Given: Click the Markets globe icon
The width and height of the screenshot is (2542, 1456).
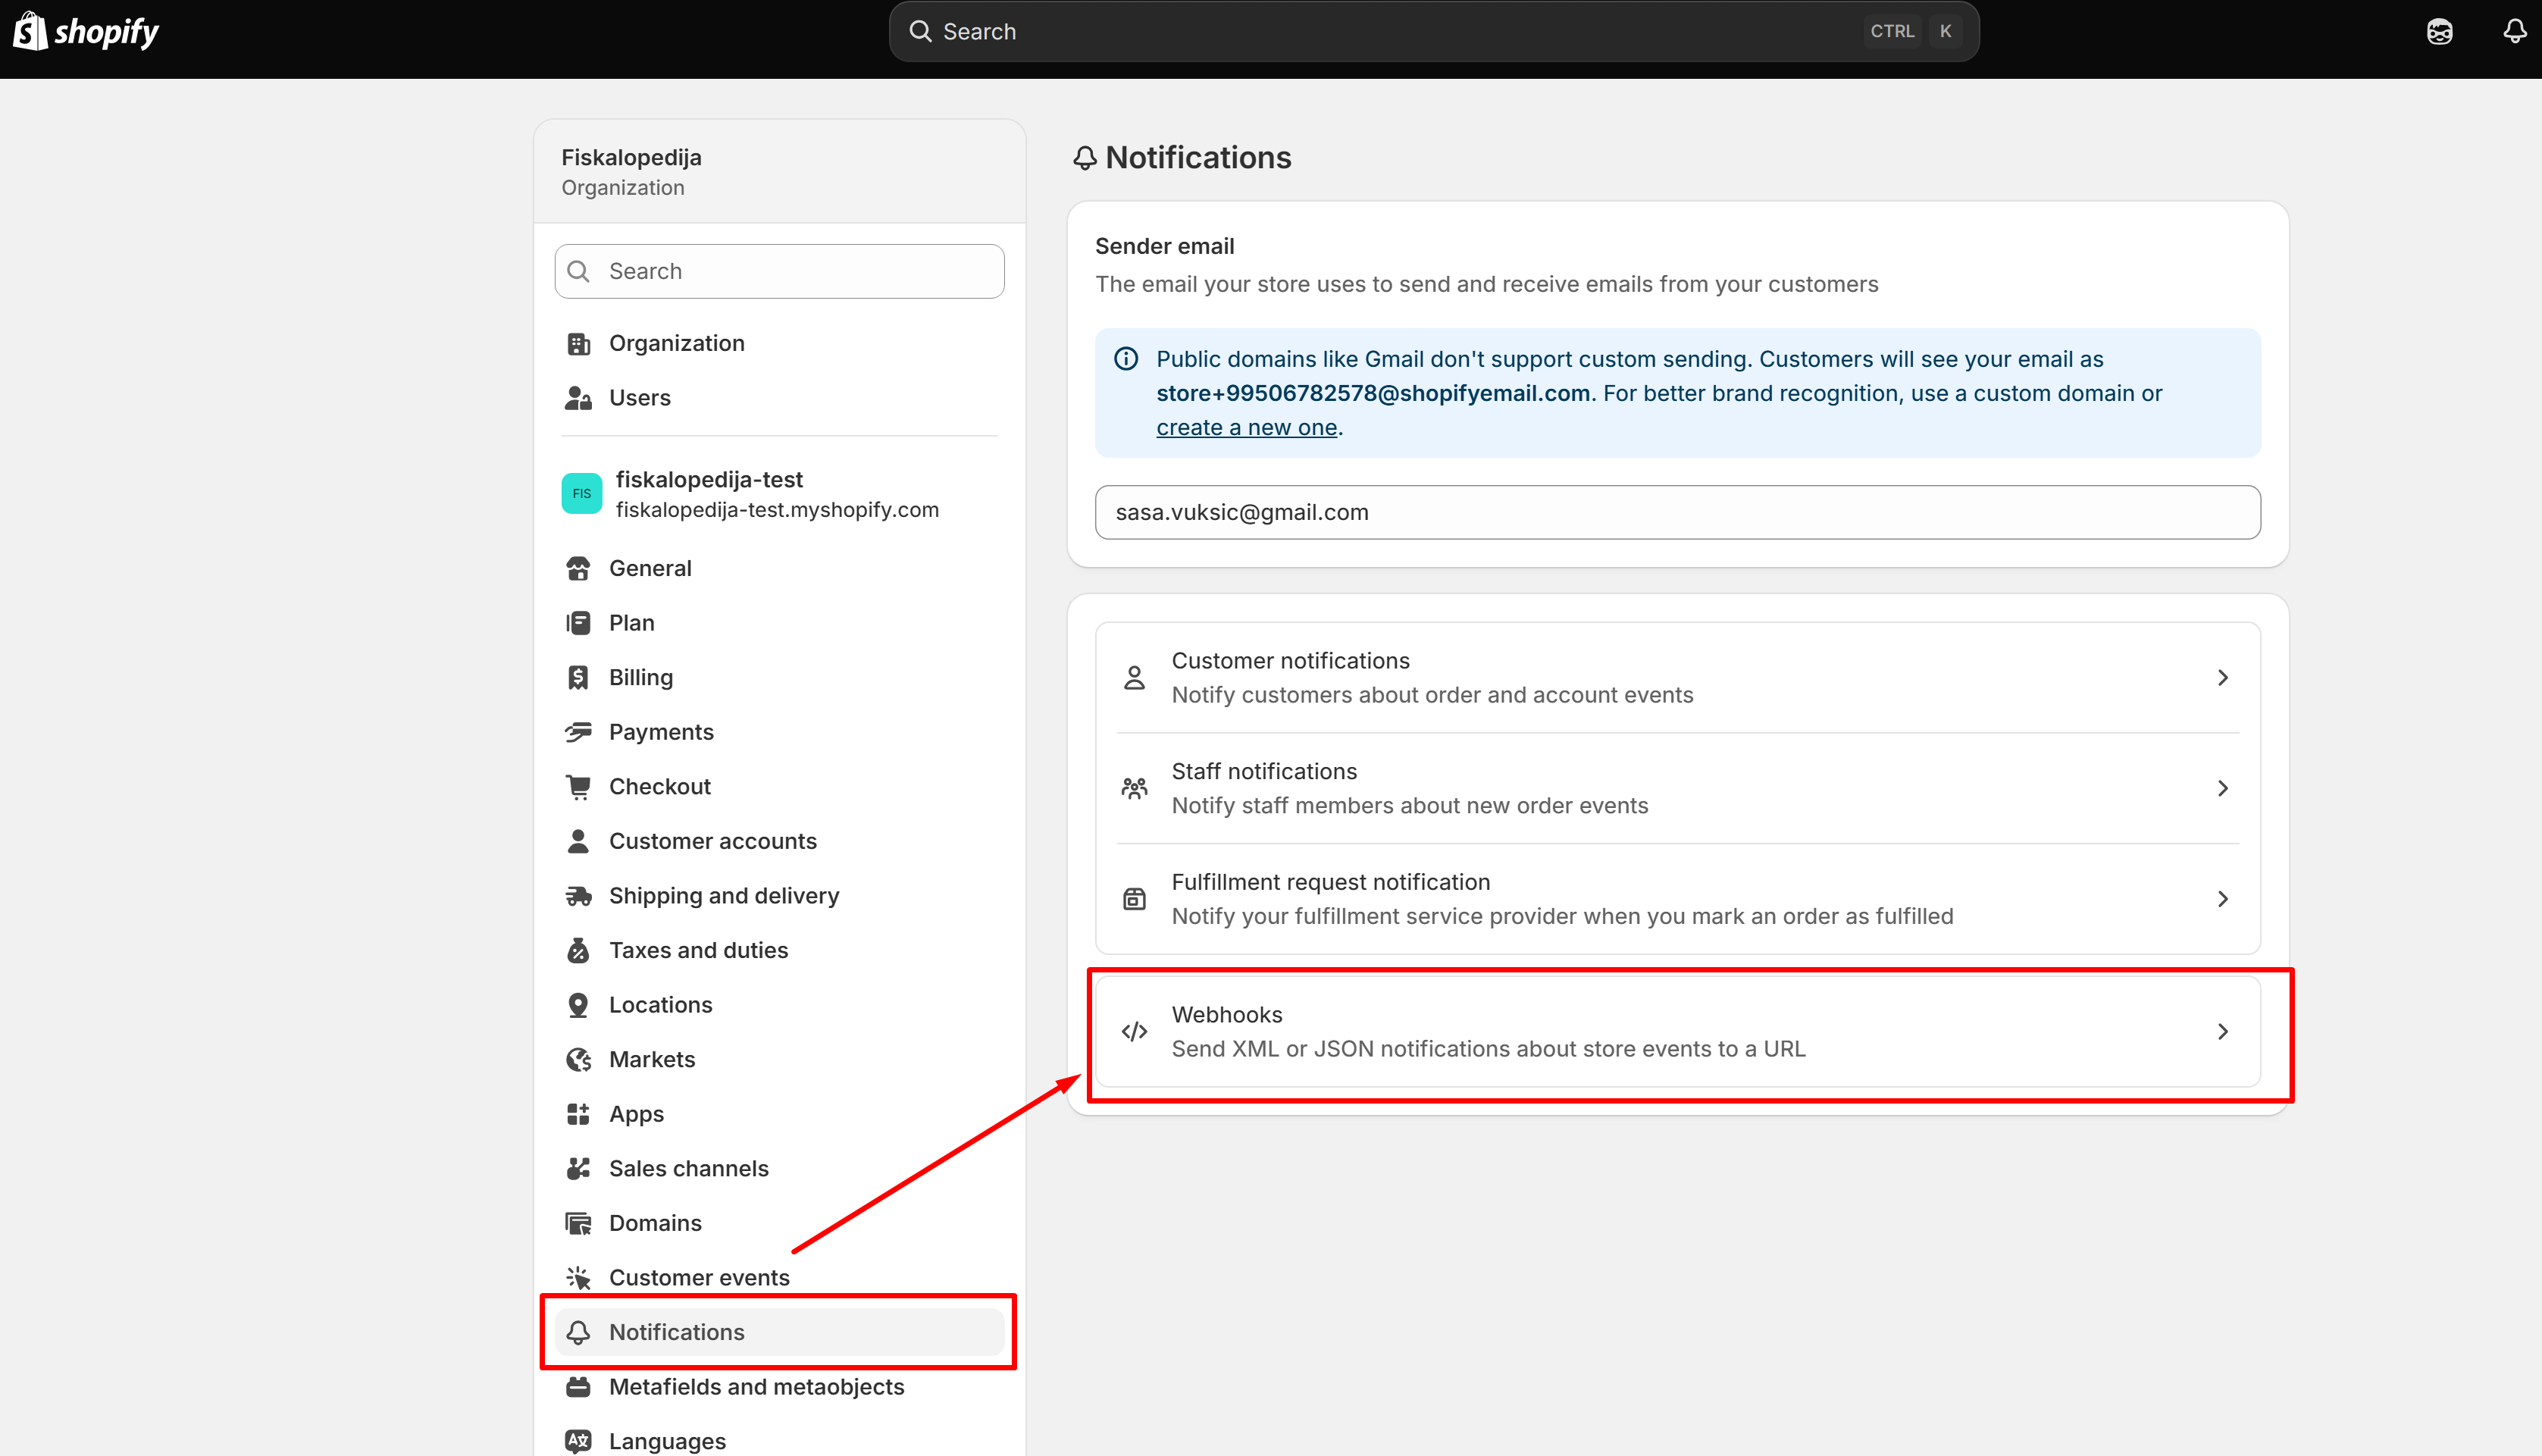Looking at the screenshot, I should click(x=578, y=1059).
